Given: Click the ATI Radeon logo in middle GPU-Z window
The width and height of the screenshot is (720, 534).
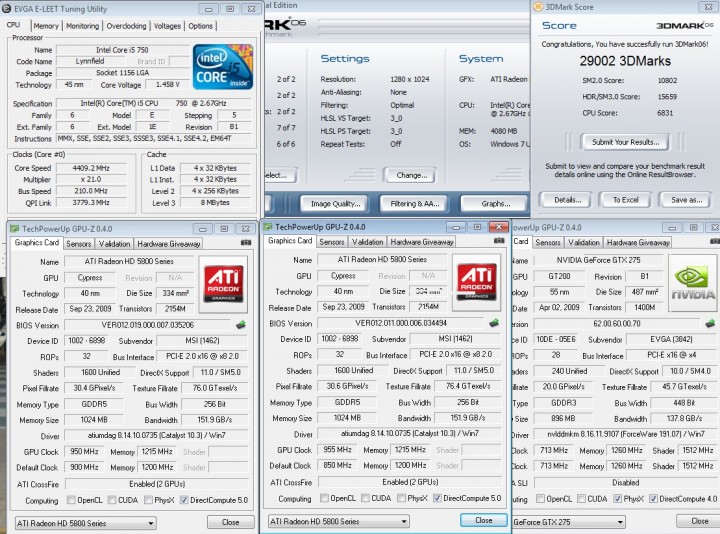Looking at the screenshot, I should click(477, 282).
